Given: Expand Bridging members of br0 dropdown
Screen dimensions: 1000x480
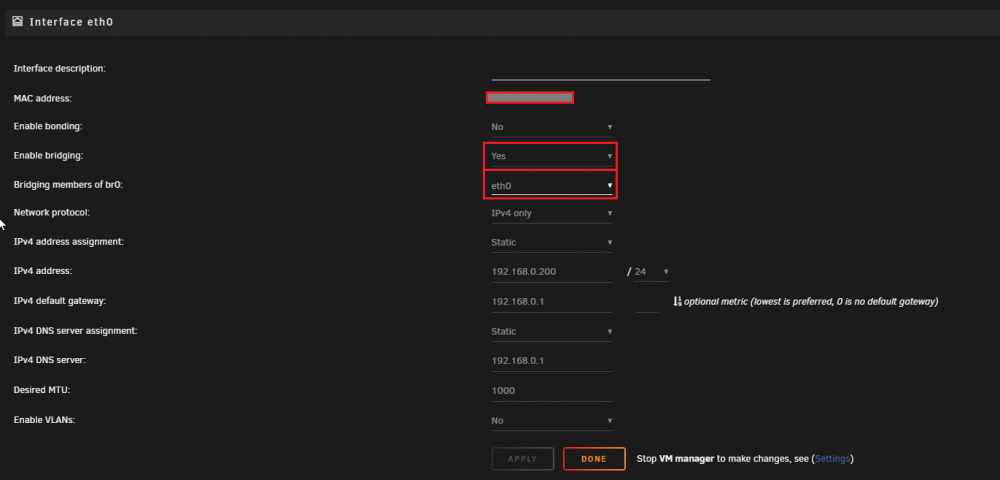Looking at the screenshot, I should [552, 186].
